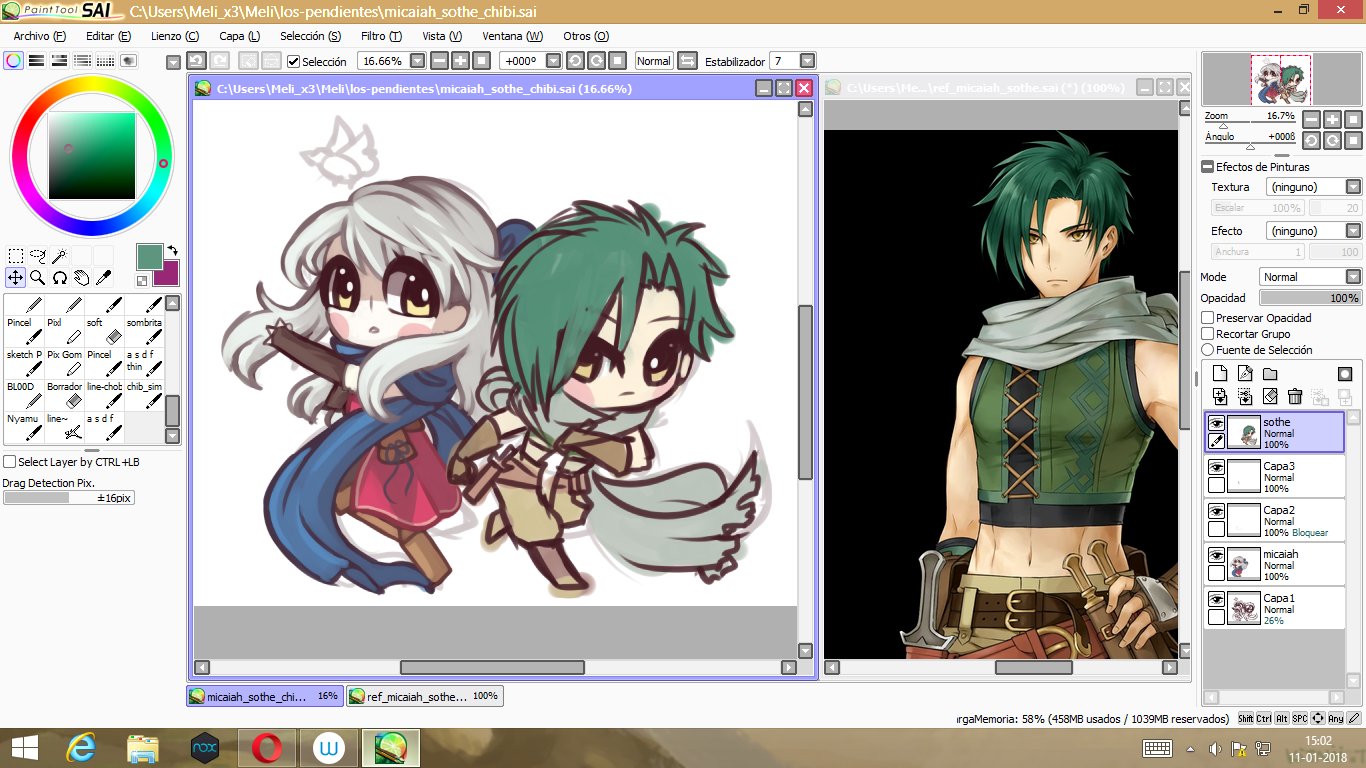The width and height of the screenshot is (1366, 768).
Task: Enable Select Layer by CTRL+LB
Action: (x=10, y=462)
